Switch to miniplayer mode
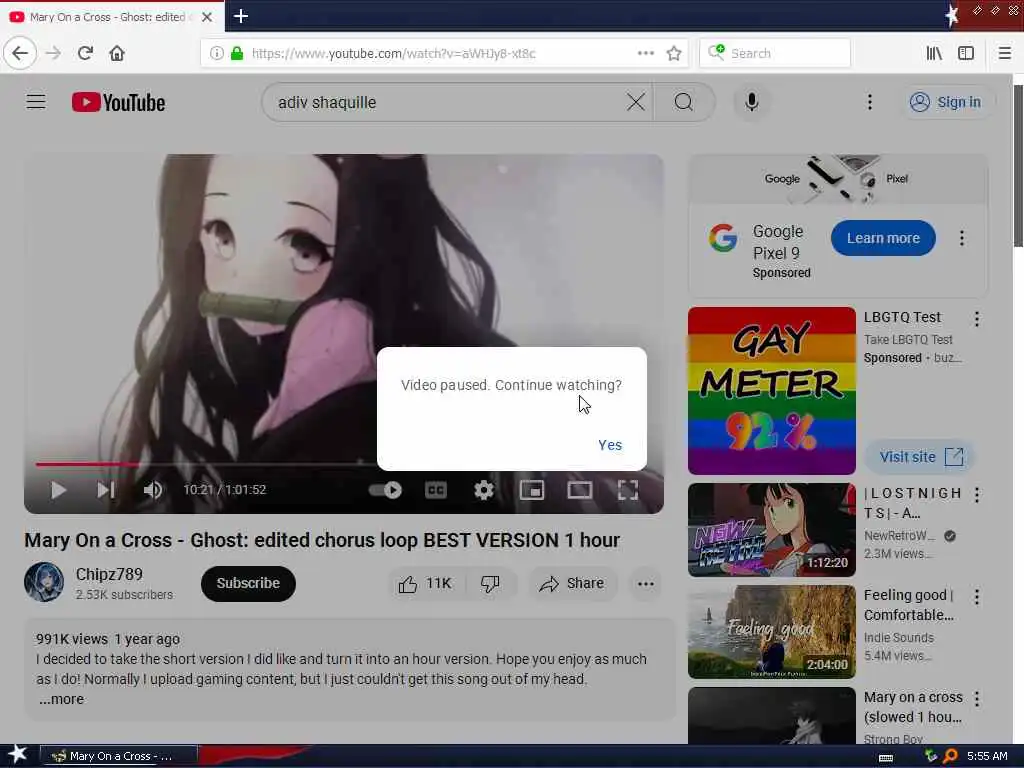 [x=532, y=490]
